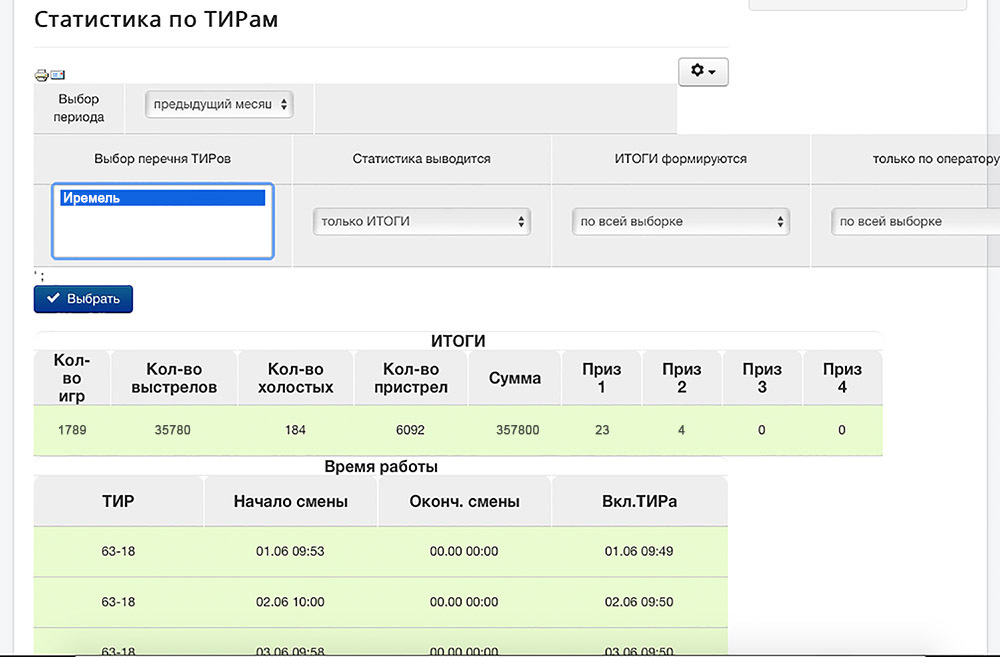Click the 6092 value cell
This screenshot has width=1000, height=657.
pyautogui.click(x=410, y=430)
